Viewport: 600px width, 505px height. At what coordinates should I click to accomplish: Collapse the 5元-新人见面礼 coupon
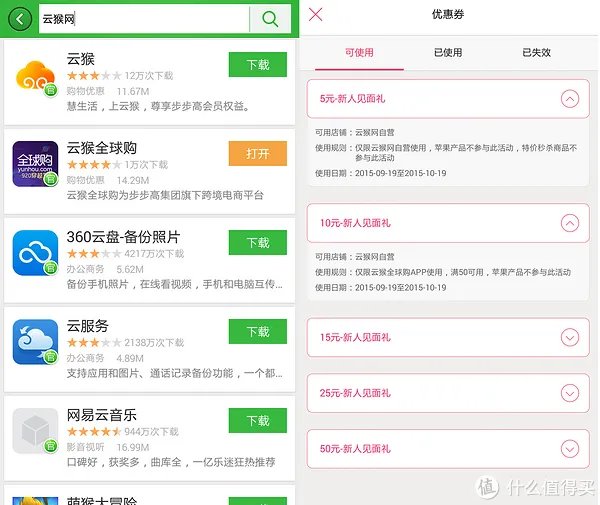570,99
